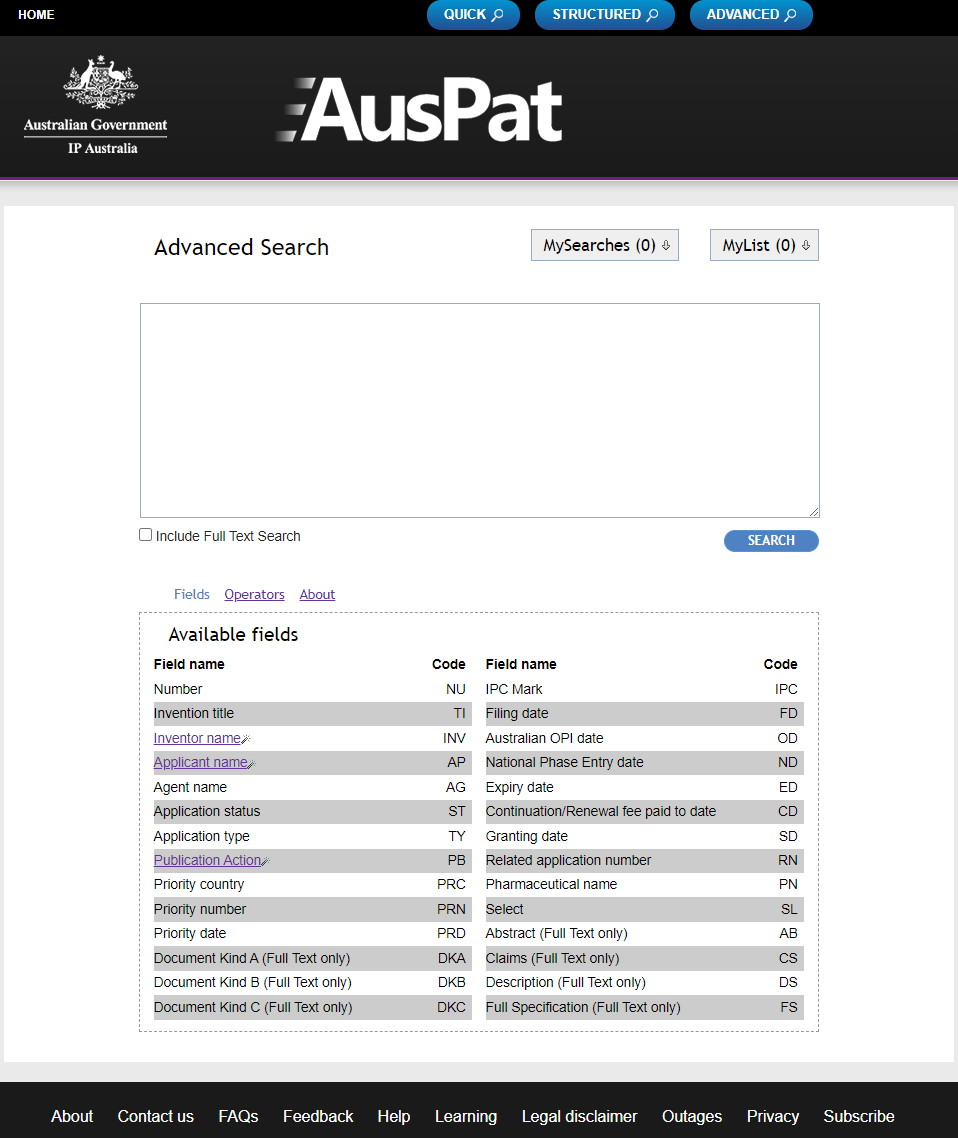Click the Application type field name
Screen dimensions: 958x1138
(x=202, y=836)
